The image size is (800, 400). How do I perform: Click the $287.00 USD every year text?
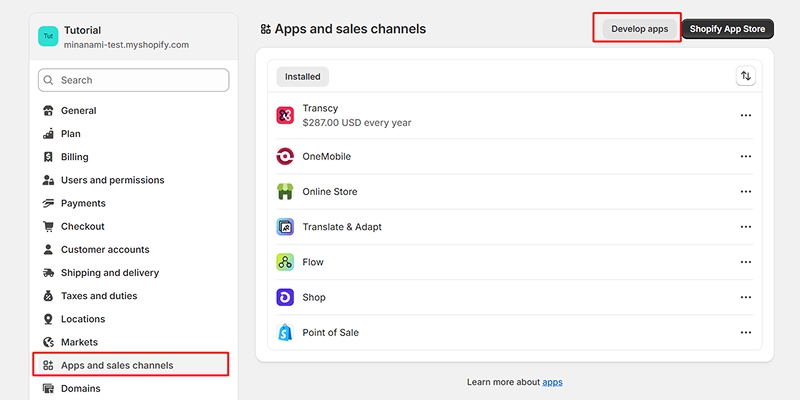[357, 123]
